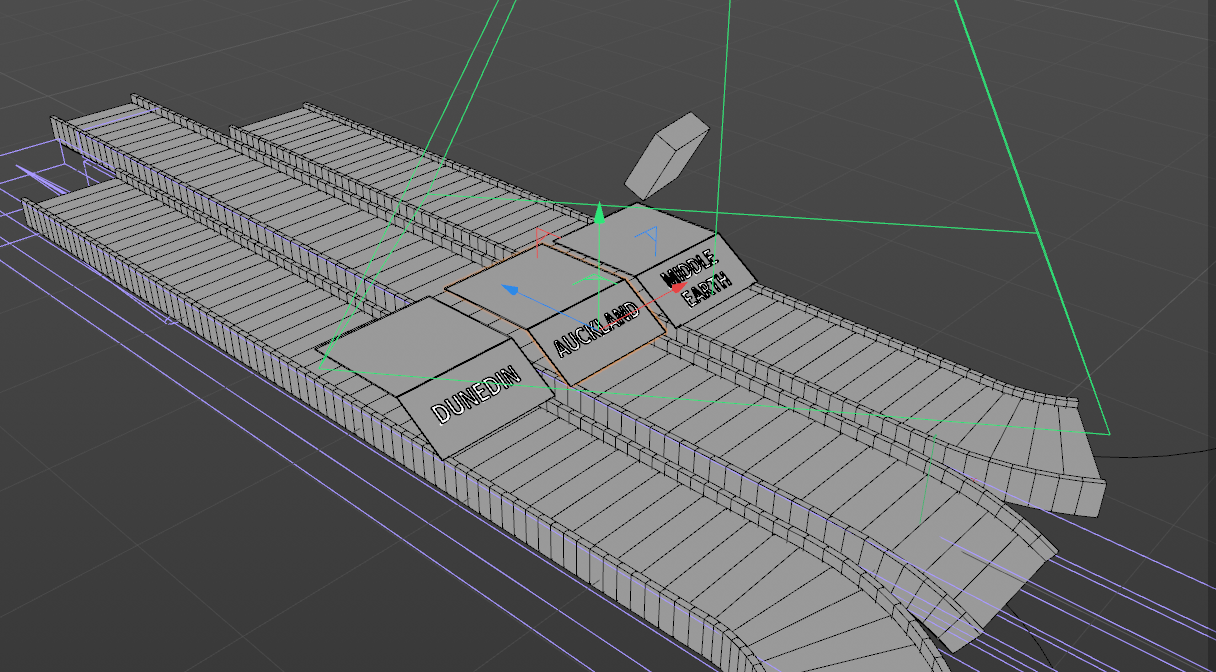
Task: Select the floating tilted box object
Action: tap(666, 154)
